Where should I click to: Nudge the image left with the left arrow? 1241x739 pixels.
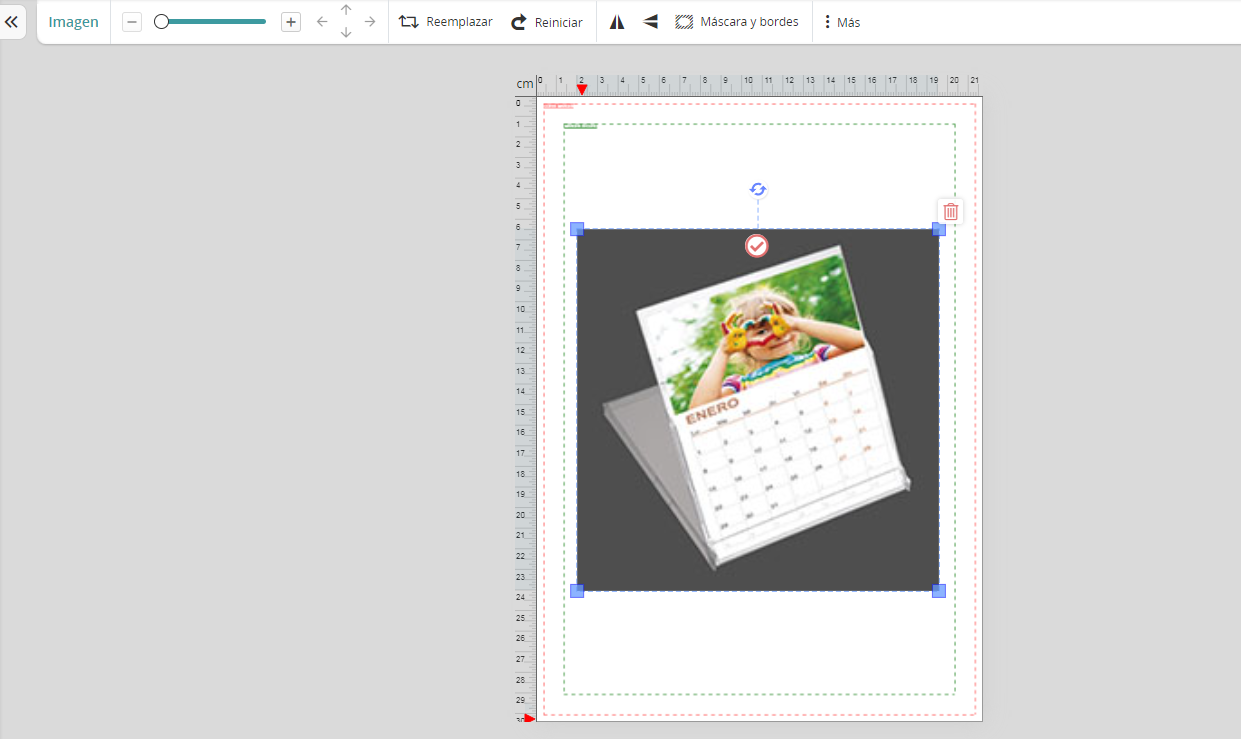coord(320,21)
